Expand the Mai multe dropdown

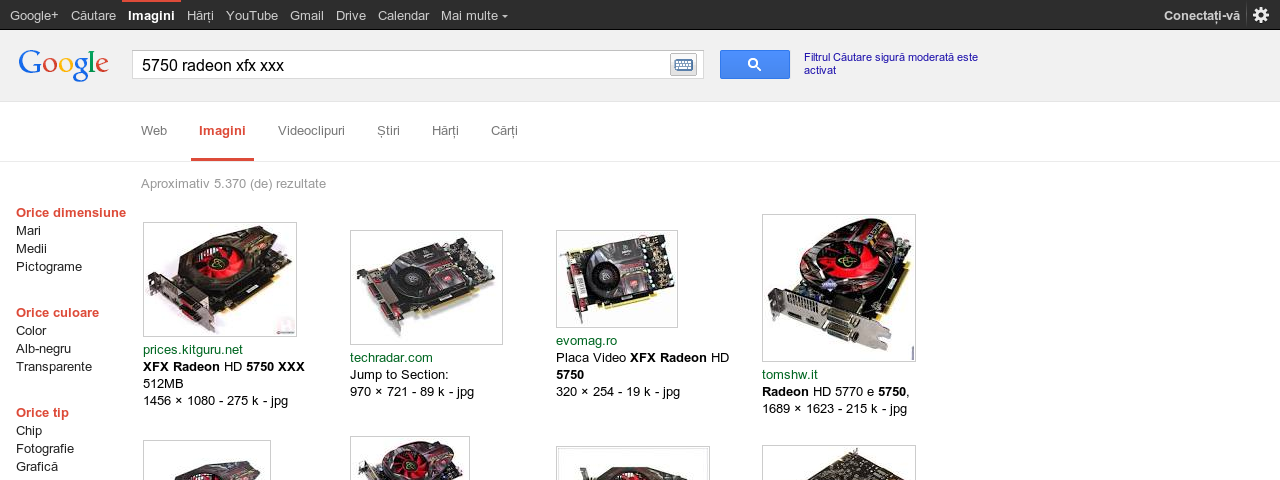[x=474, y=15]
